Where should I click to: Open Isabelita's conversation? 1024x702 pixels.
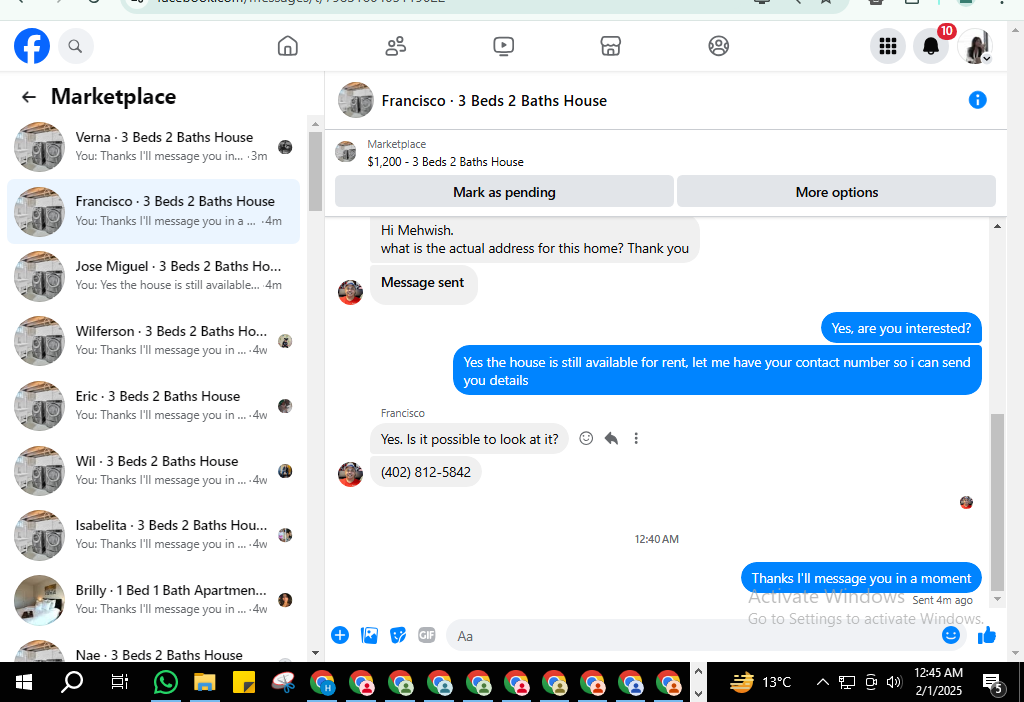click(x=153, y=535)
